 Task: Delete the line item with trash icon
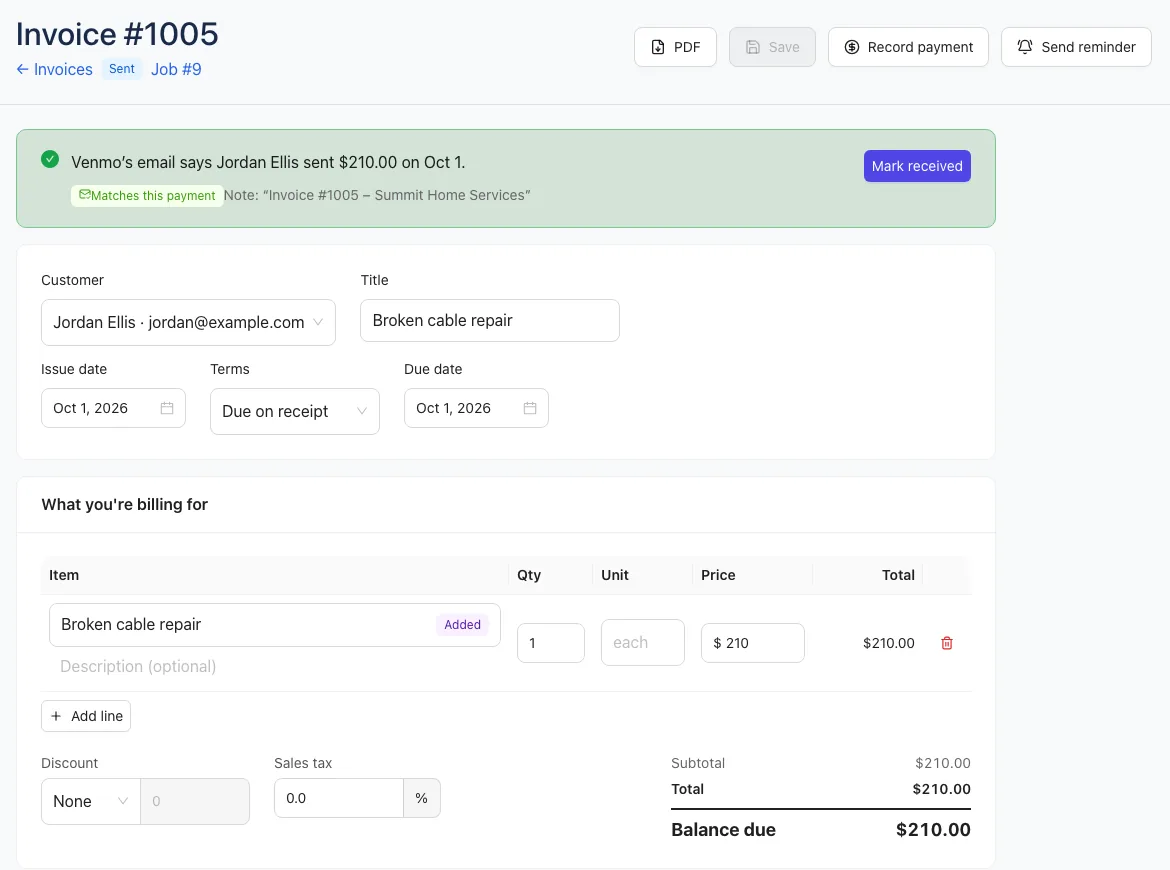(947, 643)
